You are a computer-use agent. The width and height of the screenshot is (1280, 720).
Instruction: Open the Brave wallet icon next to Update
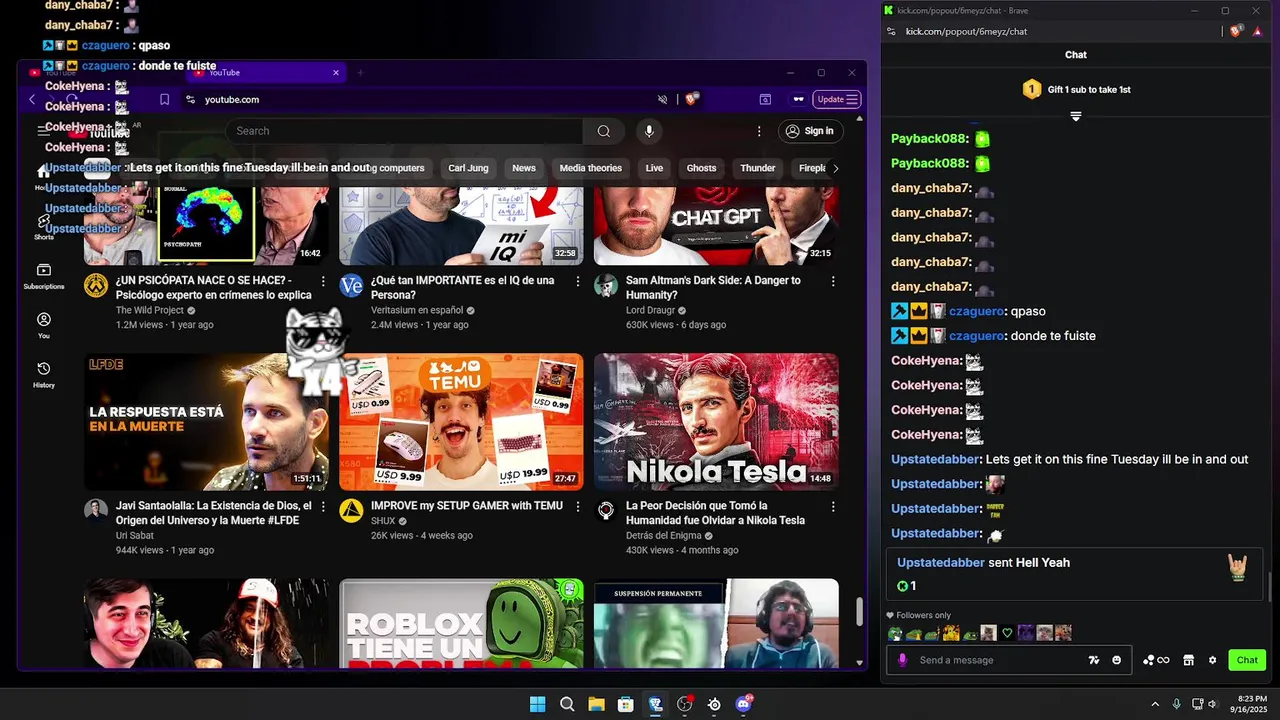[798, 99]
